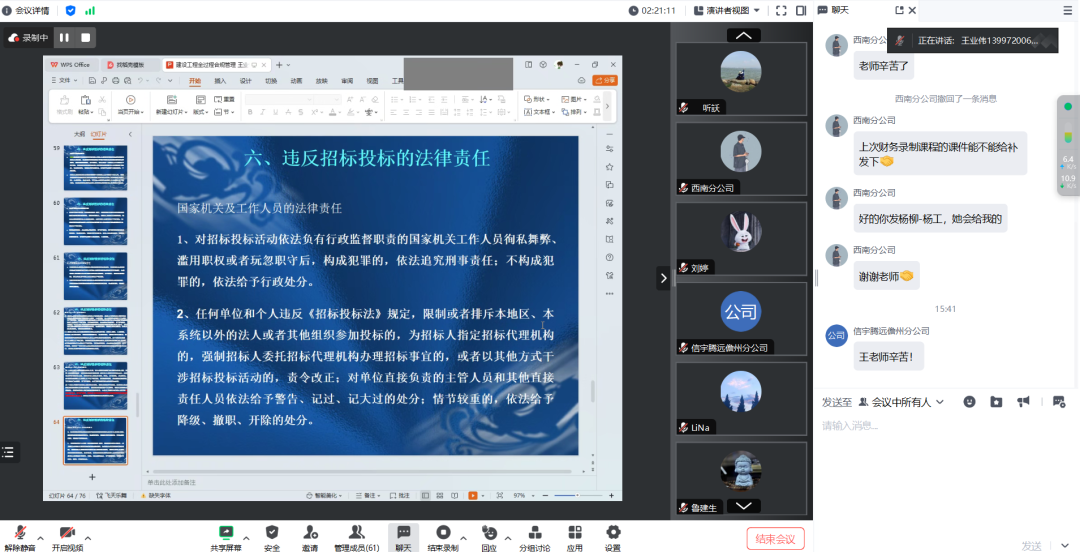
Task: Select the 昕跃 participant video tile
Action: (x=741, y=79)
